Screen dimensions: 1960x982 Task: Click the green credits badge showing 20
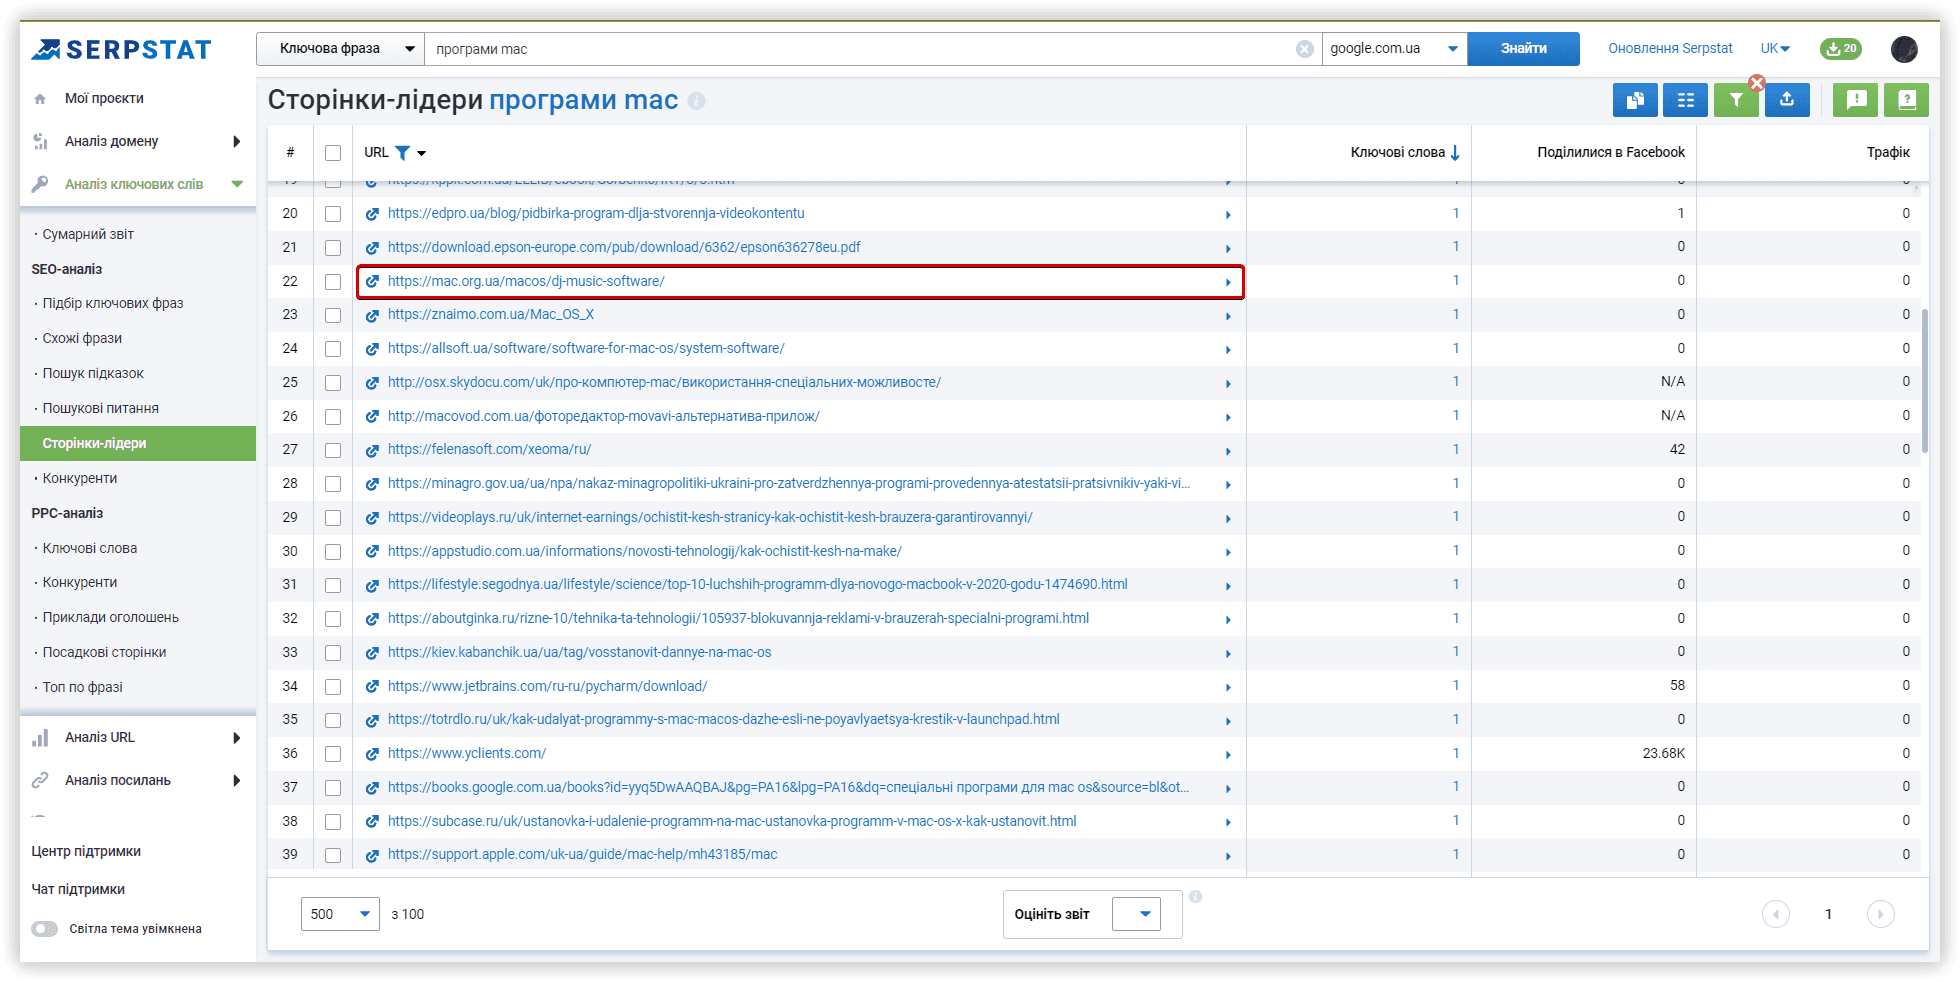(x=1841, y=48)
